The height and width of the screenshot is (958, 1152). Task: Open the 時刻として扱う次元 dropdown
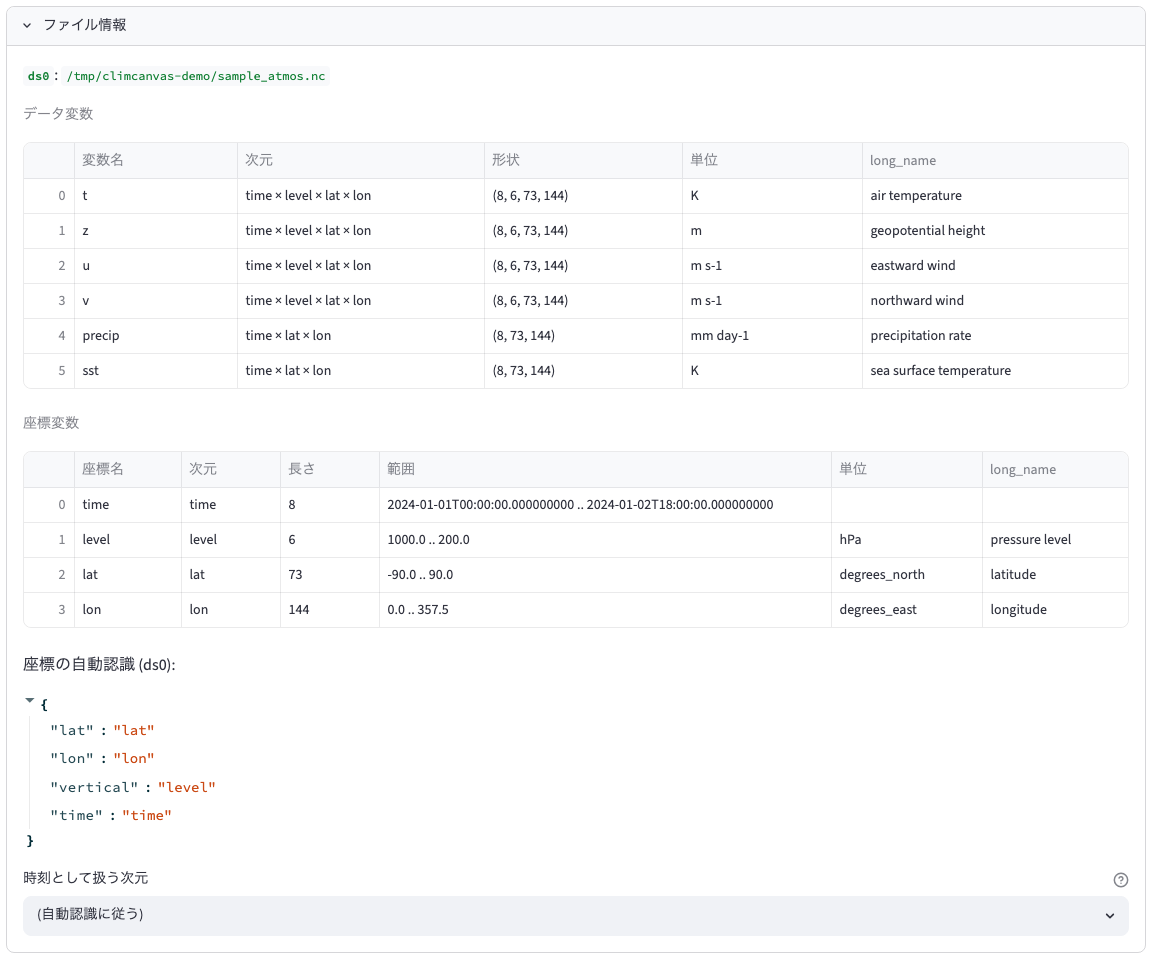click(x=575, y=915)
